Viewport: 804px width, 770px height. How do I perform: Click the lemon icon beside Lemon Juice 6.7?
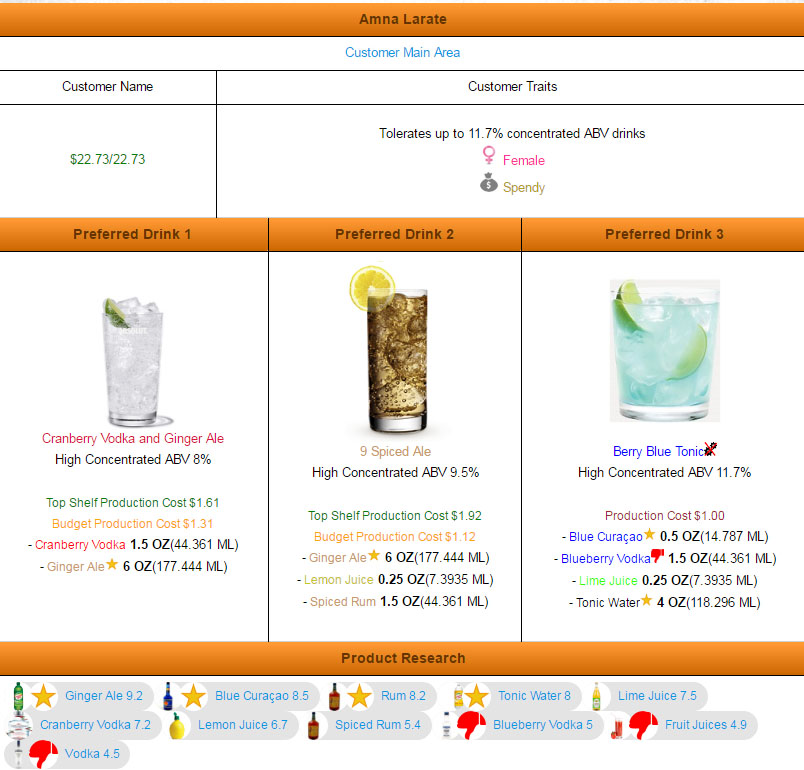point(178,725)
